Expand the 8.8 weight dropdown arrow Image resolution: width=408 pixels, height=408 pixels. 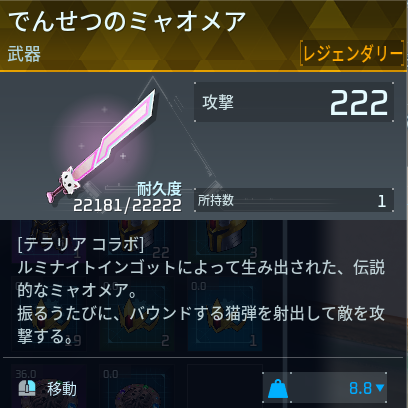point(380,388)
